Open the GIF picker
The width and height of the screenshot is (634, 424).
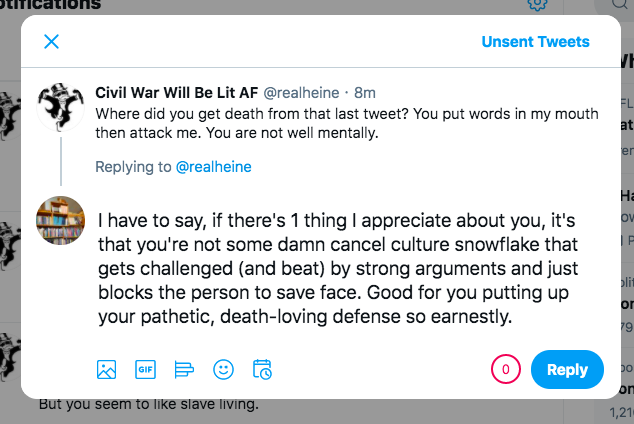coord(145,369)
